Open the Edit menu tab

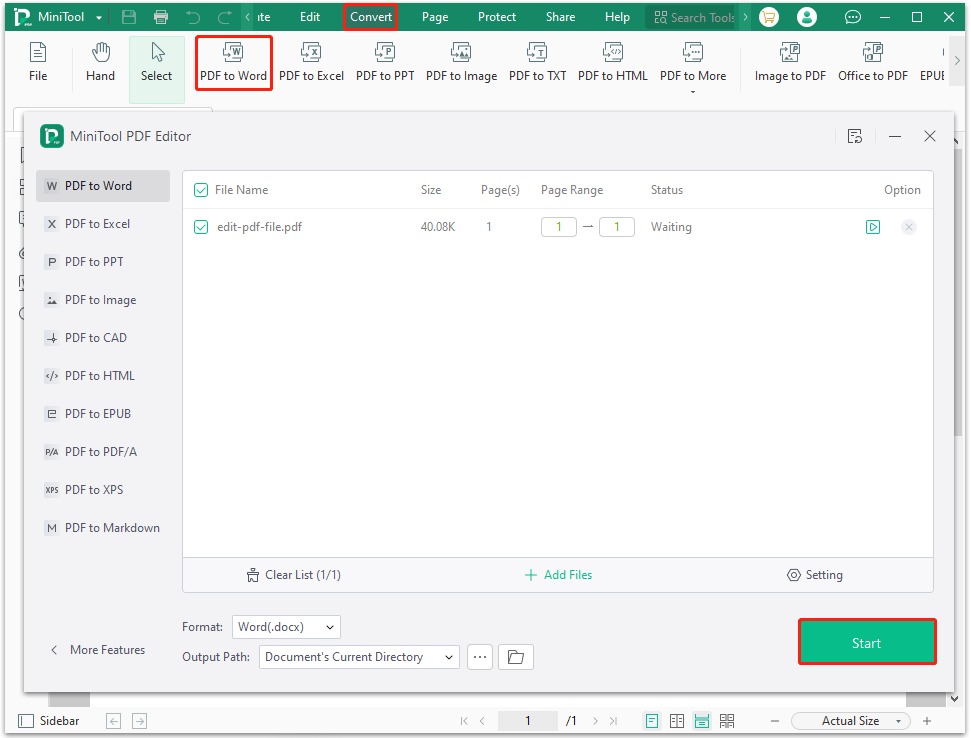pyautogui.click(x=310, y=17)
